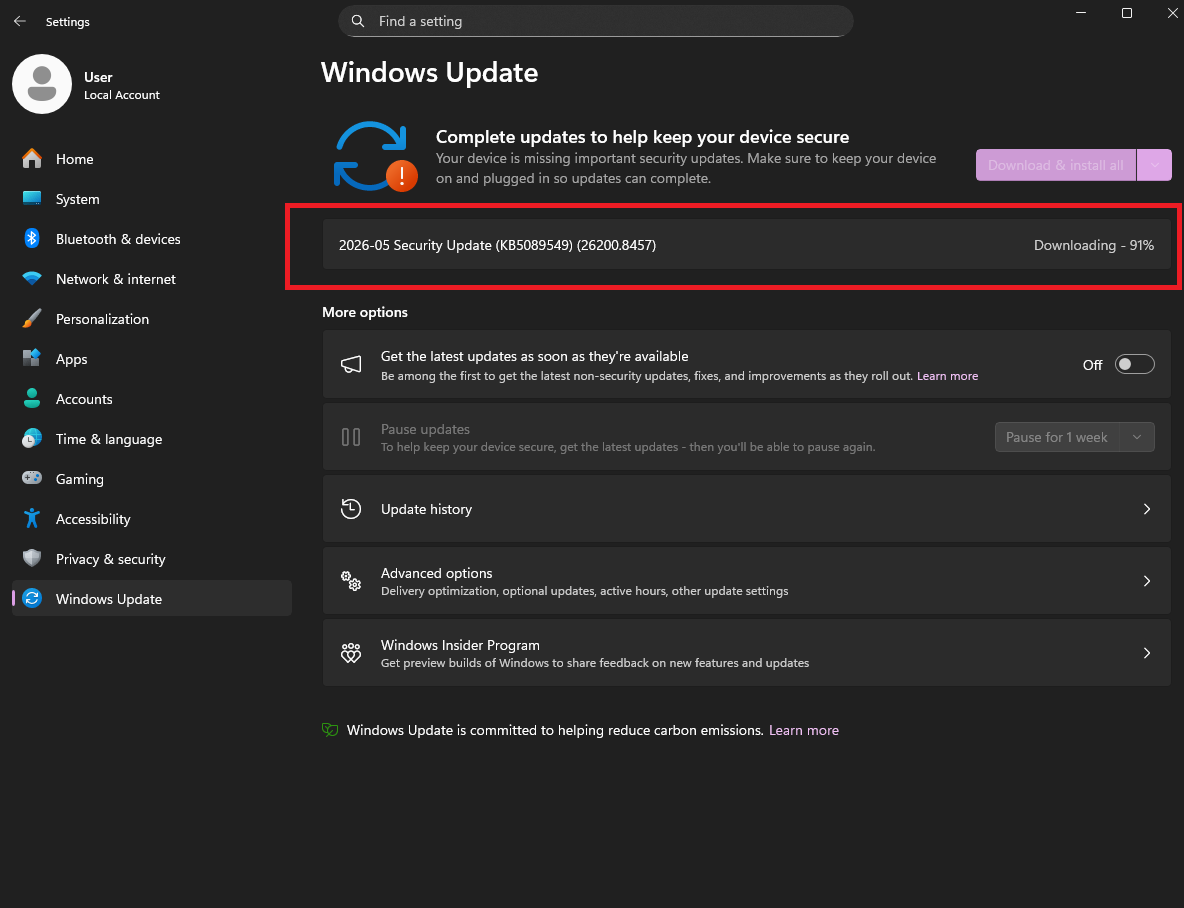
Task: Open Time & language settings label
Action: [x=109, y=439]
